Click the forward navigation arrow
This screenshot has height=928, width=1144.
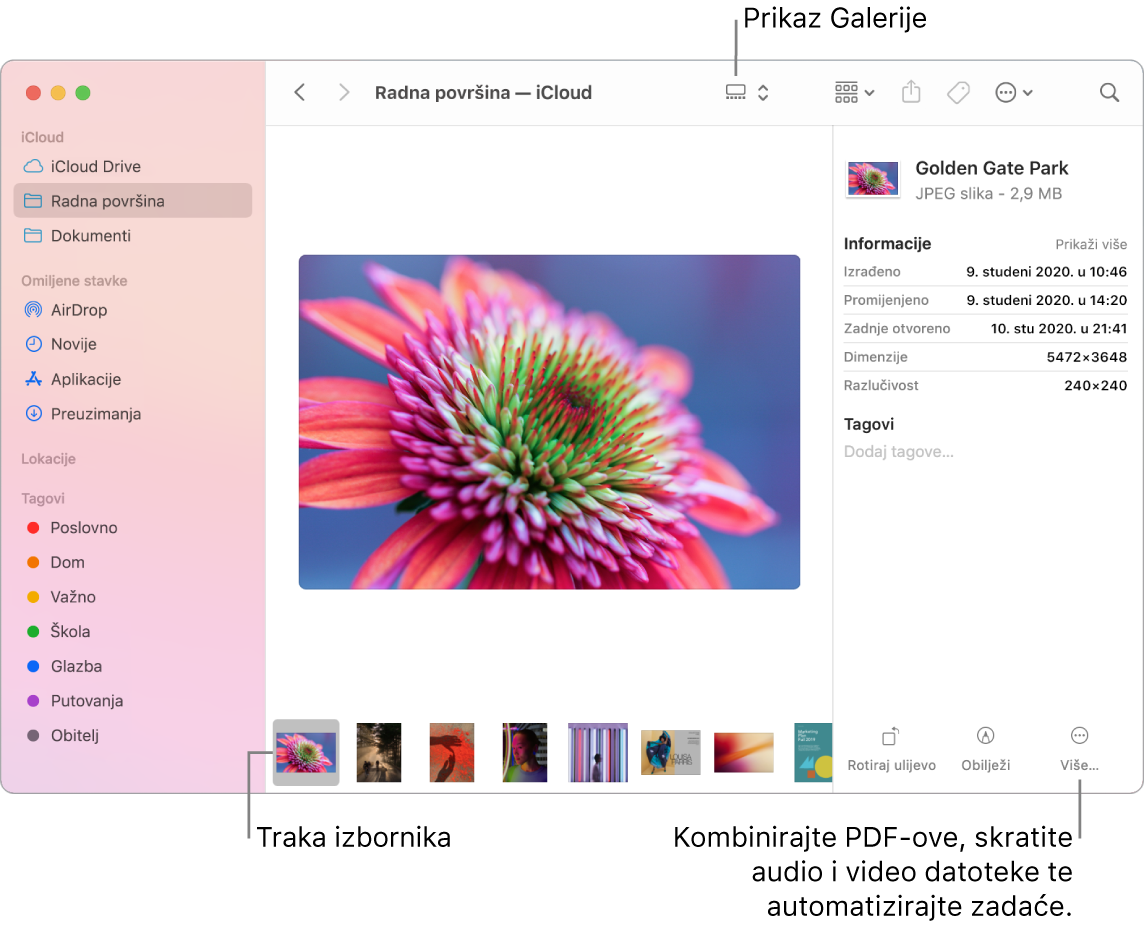[344, 93]
